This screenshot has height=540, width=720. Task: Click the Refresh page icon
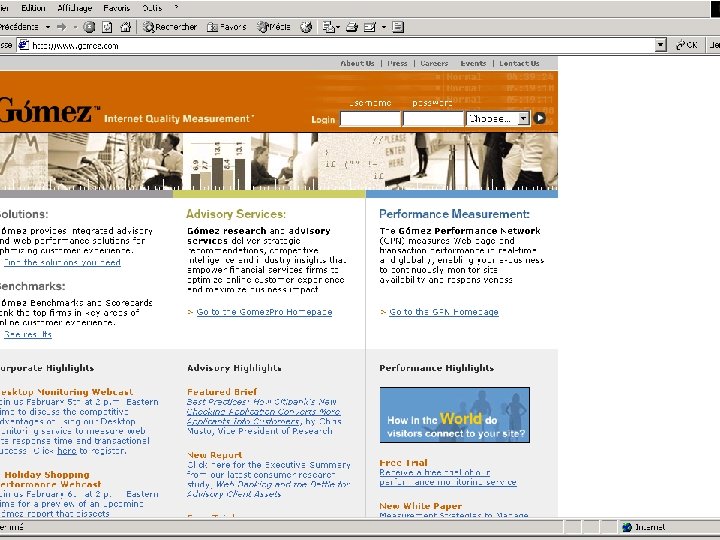tap(107, 27)
